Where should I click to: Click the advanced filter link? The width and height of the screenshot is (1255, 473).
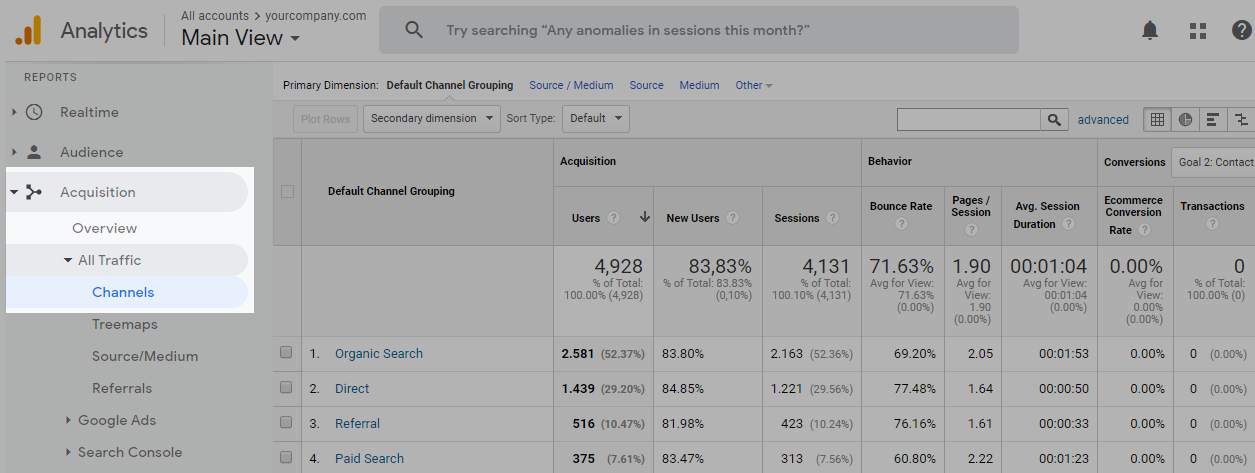click(x=1103, y=120)
